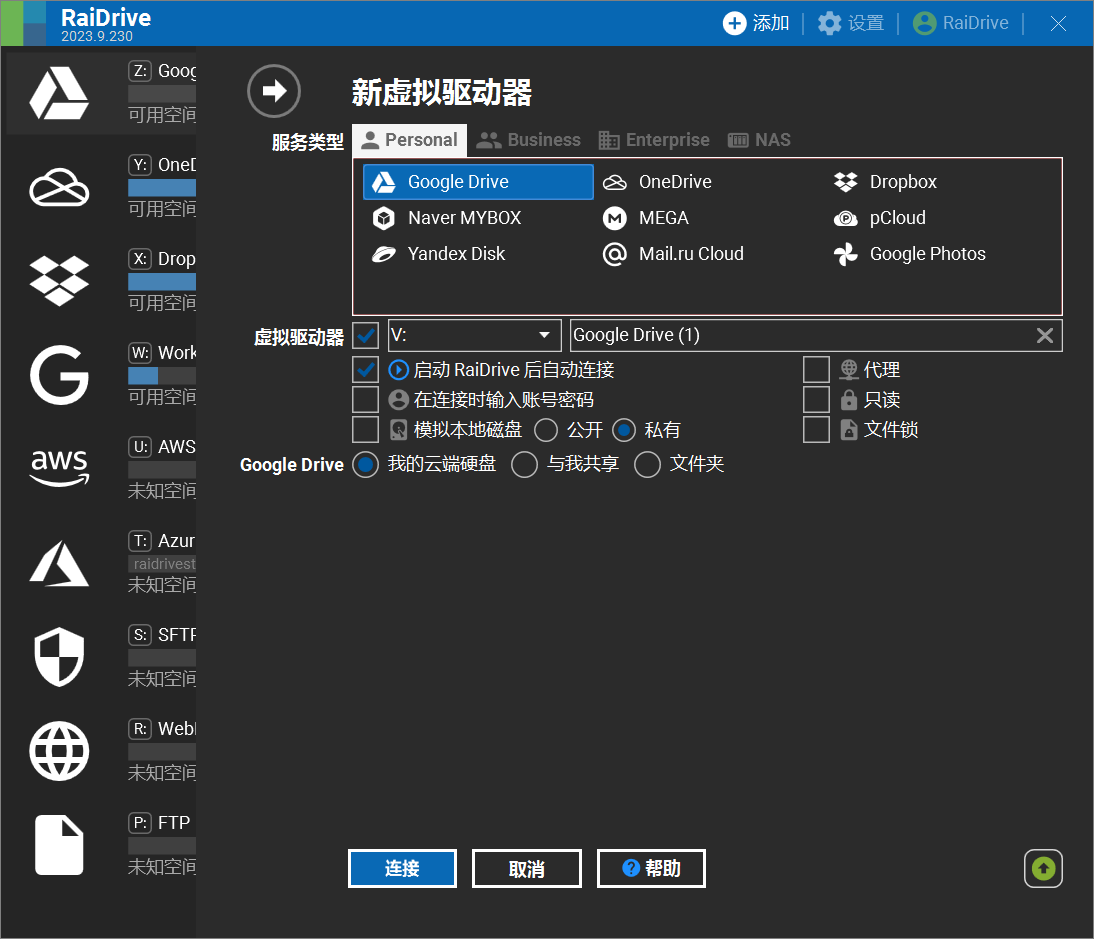Switch to the NAS service tab

point(759,140)
